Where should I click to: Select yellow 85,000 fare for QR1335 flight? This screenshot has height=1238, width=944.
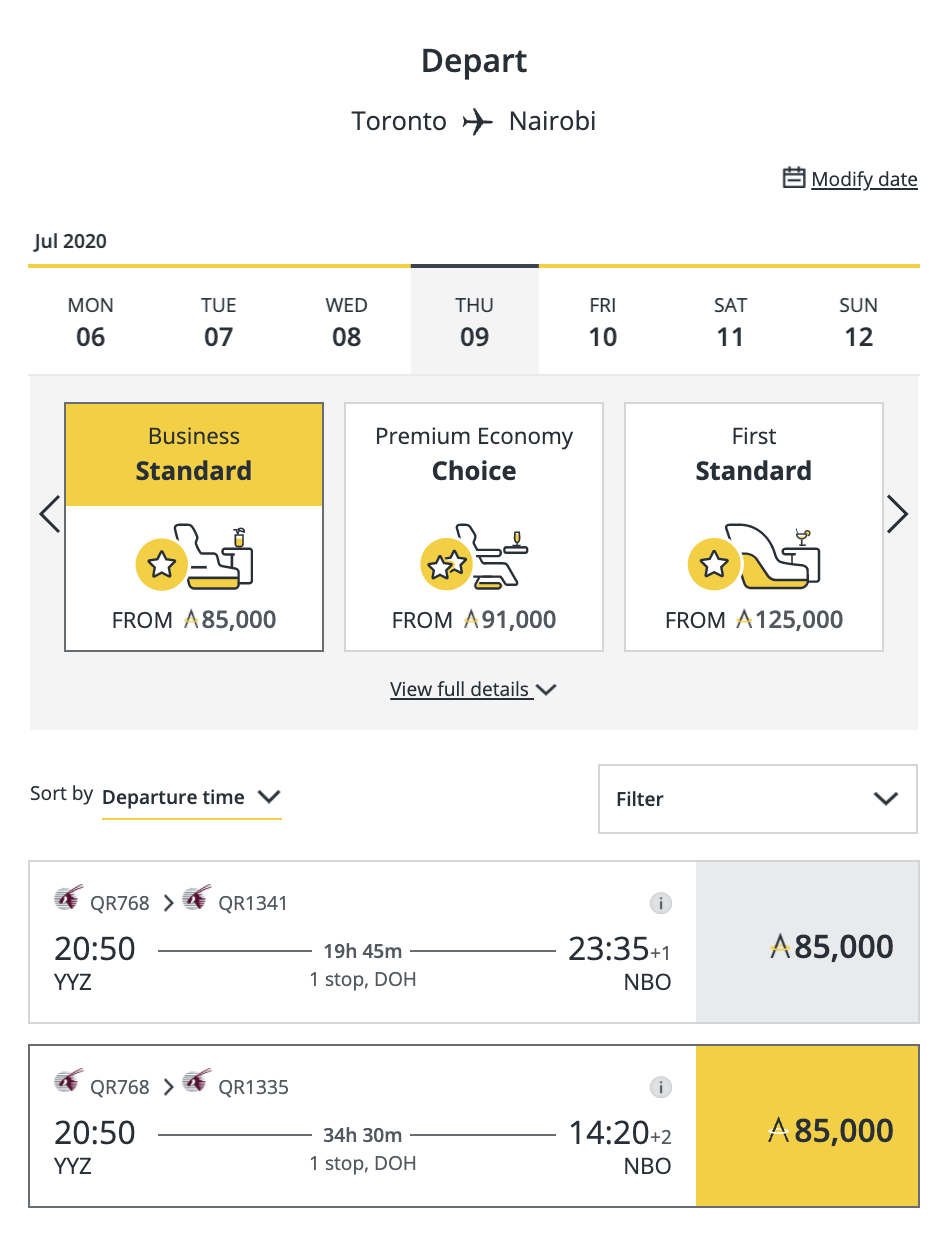(x=807, y=1130)
